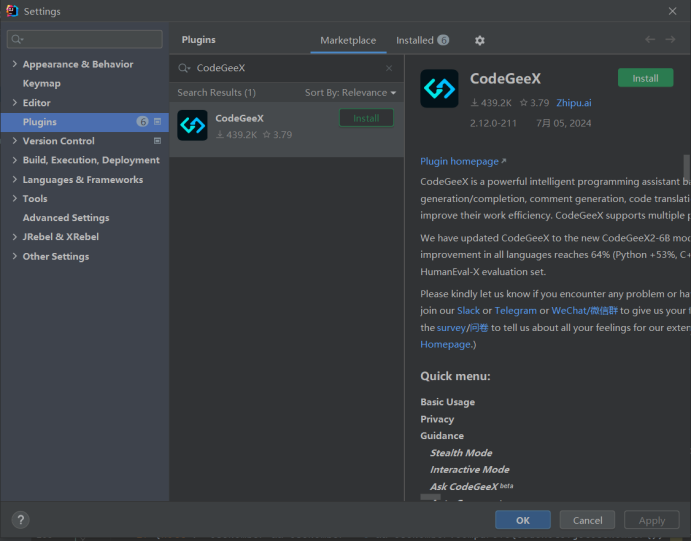Jump to Guidance in quick menu
Screen dimensions: 692x541
click(442, 436)
